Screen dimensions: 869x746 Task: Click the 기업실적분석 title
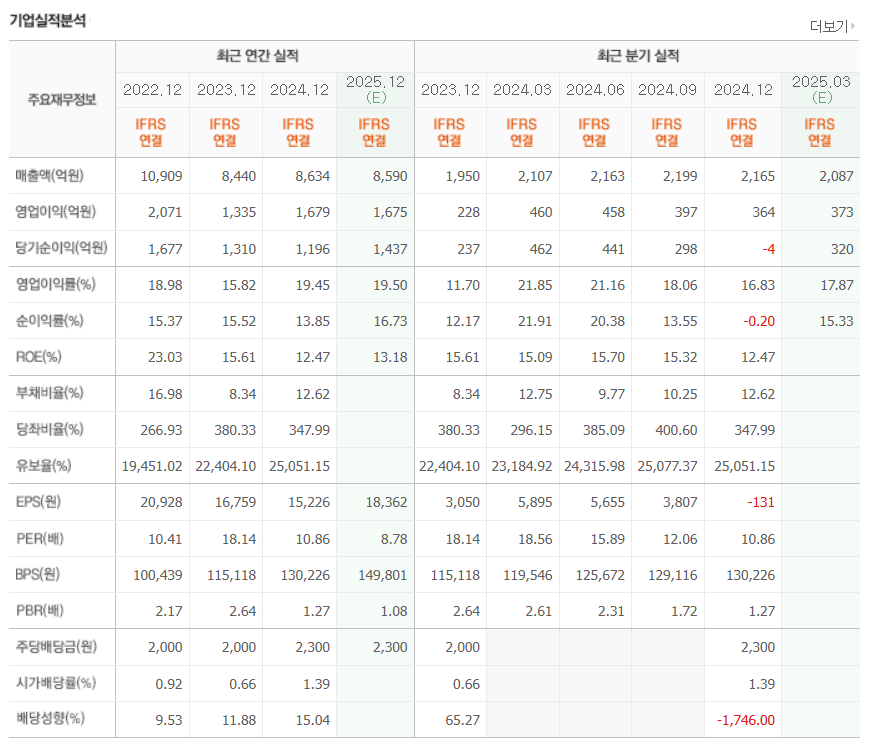pos(48,21)
